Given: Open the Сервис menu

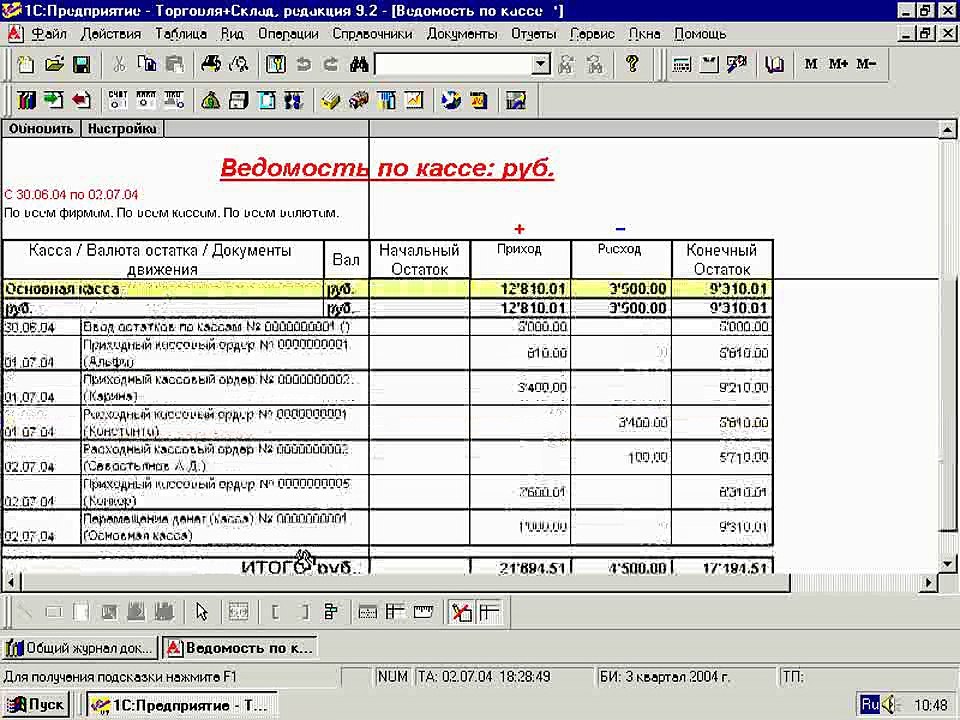Looking at the screenshot, I should tap(592, 34).
